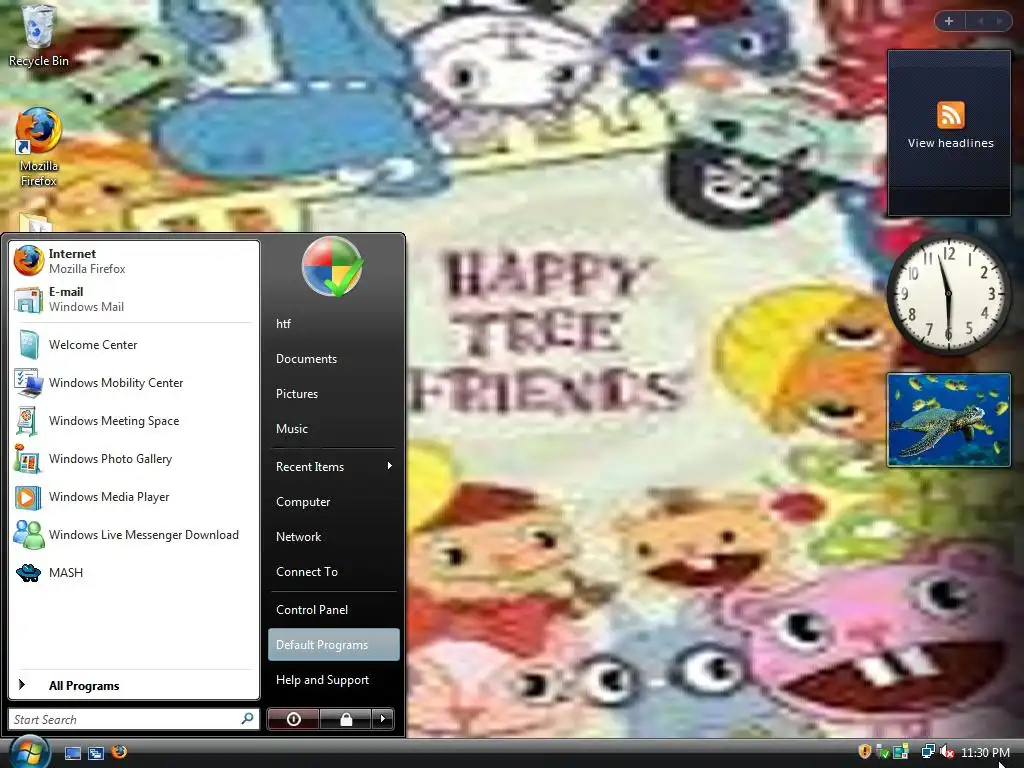Click View headlines in feed gadget
1024x768 pixels.
pyautogui.click(x=950, y=143)
